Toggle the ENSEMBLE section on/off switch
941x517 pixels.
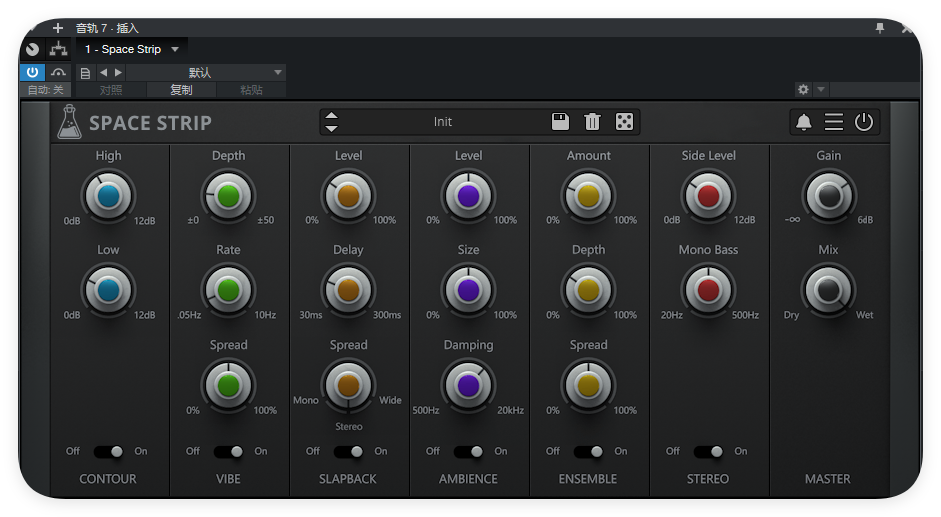(588, 452)
